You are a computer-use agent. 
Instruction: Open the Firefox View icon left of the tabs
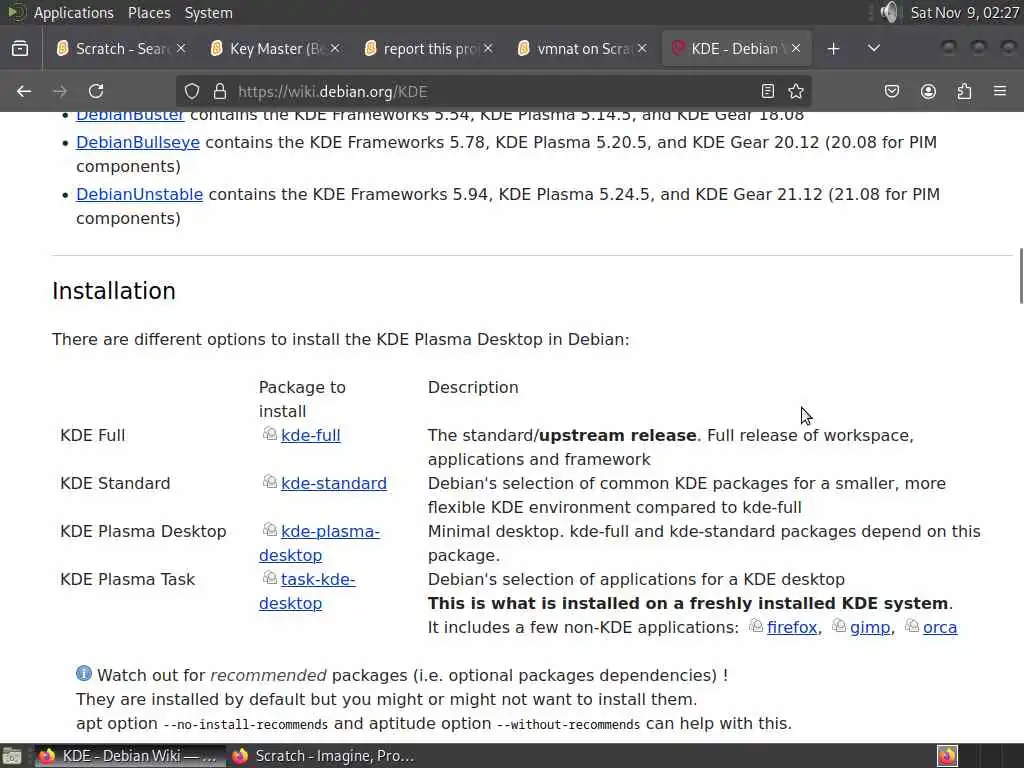[20, 48]
